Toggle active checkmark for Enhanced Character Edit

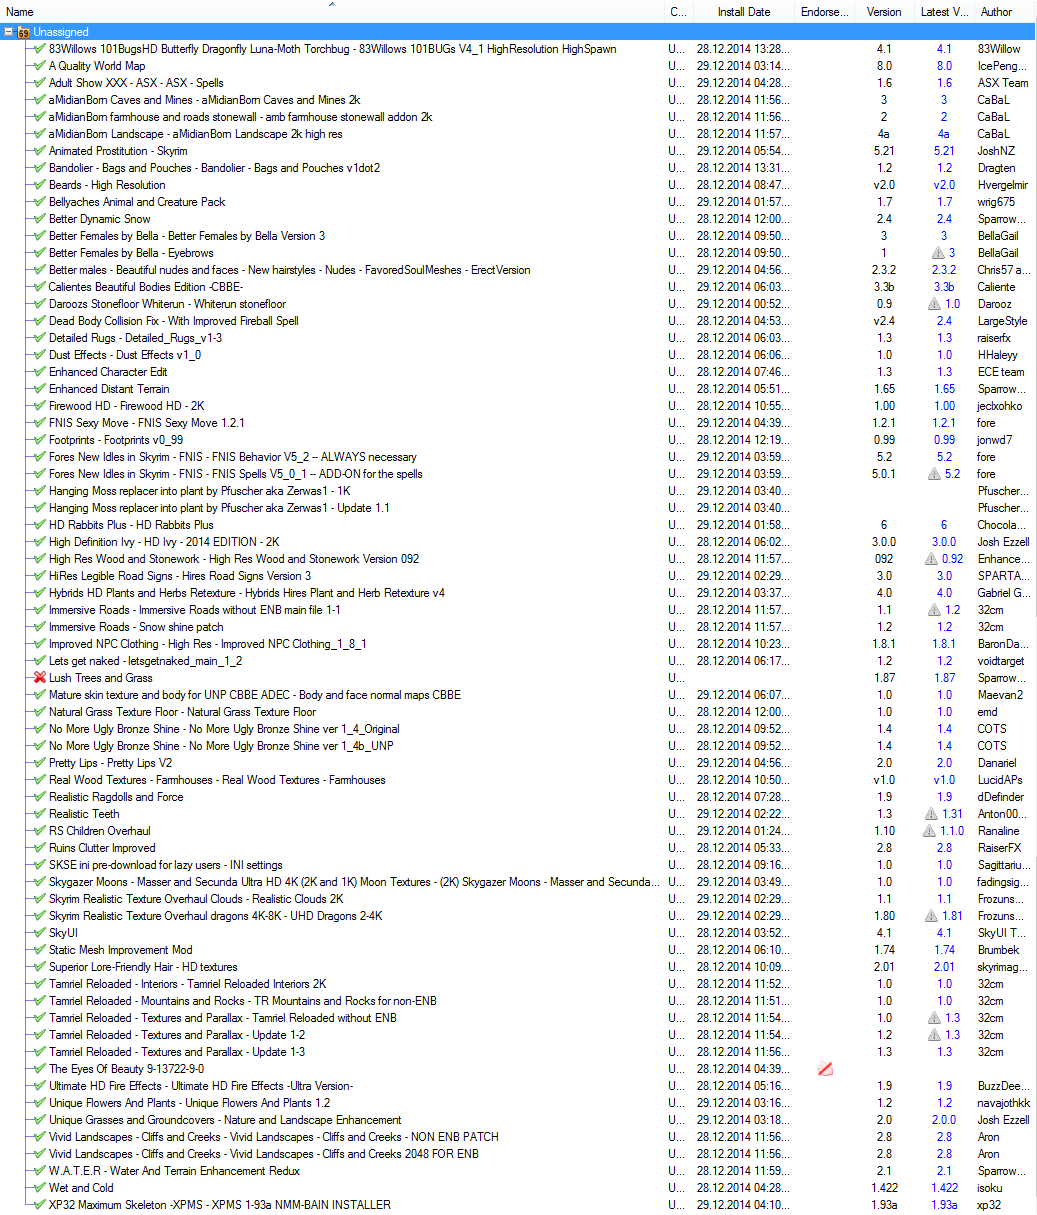pos(40,372)
